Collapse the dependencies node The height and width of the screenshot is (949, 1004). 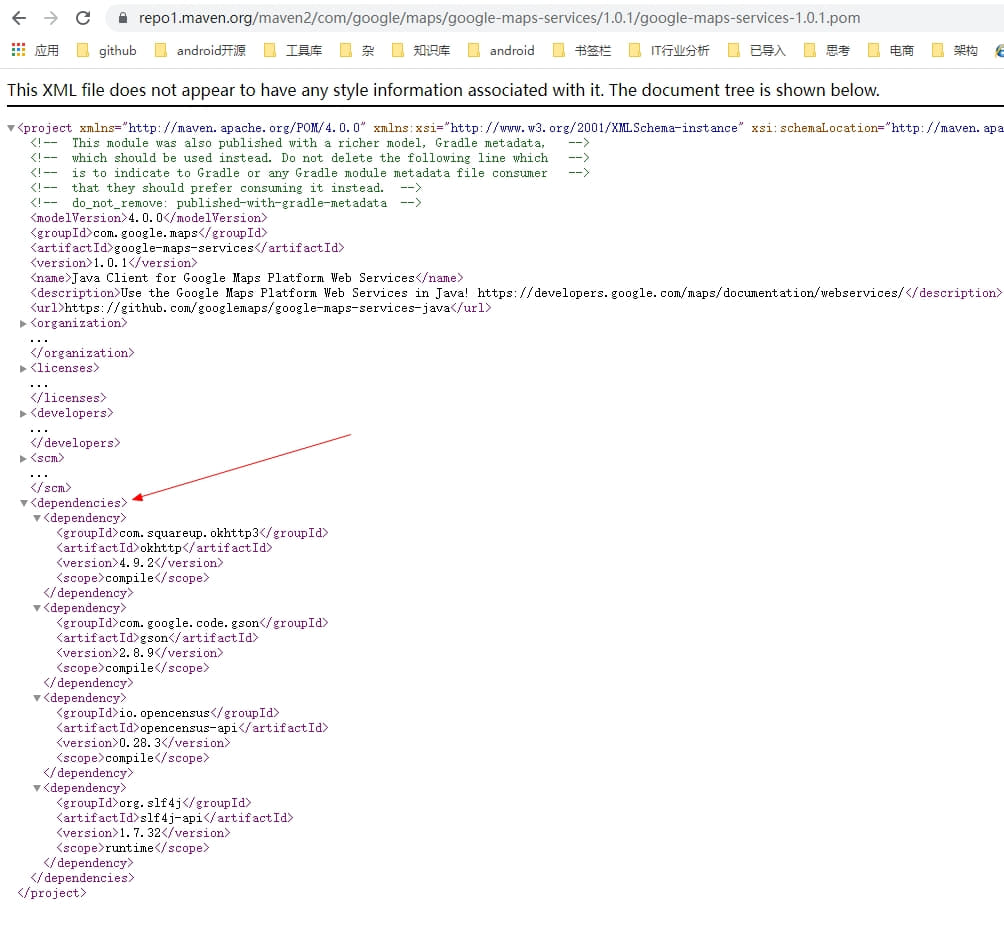pyautogui.click(x=24, y=504)
